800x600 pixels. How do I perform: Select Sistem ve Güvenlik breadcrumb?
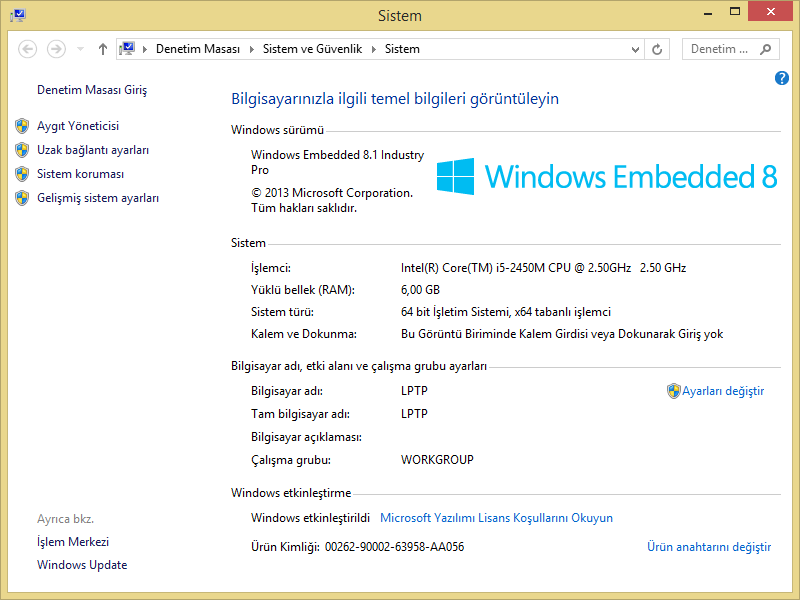pyautogui.click(x=312, y=49)
